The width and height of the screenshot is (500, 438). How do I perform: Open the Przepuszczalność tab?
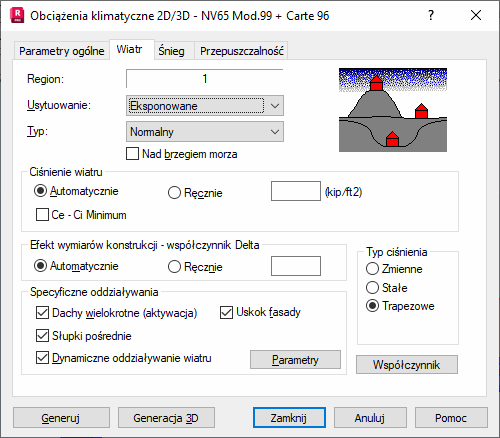point(242,51)
